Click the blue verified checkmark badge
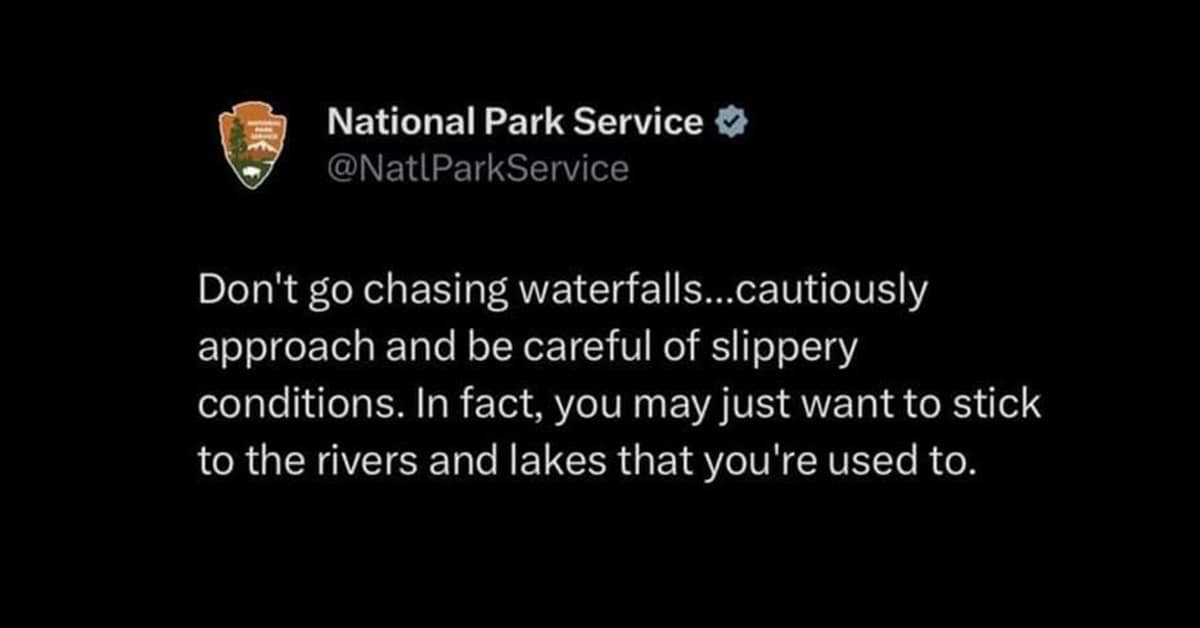The width and height of the screenshot is (1200, 628). click(x=729, y=122)
